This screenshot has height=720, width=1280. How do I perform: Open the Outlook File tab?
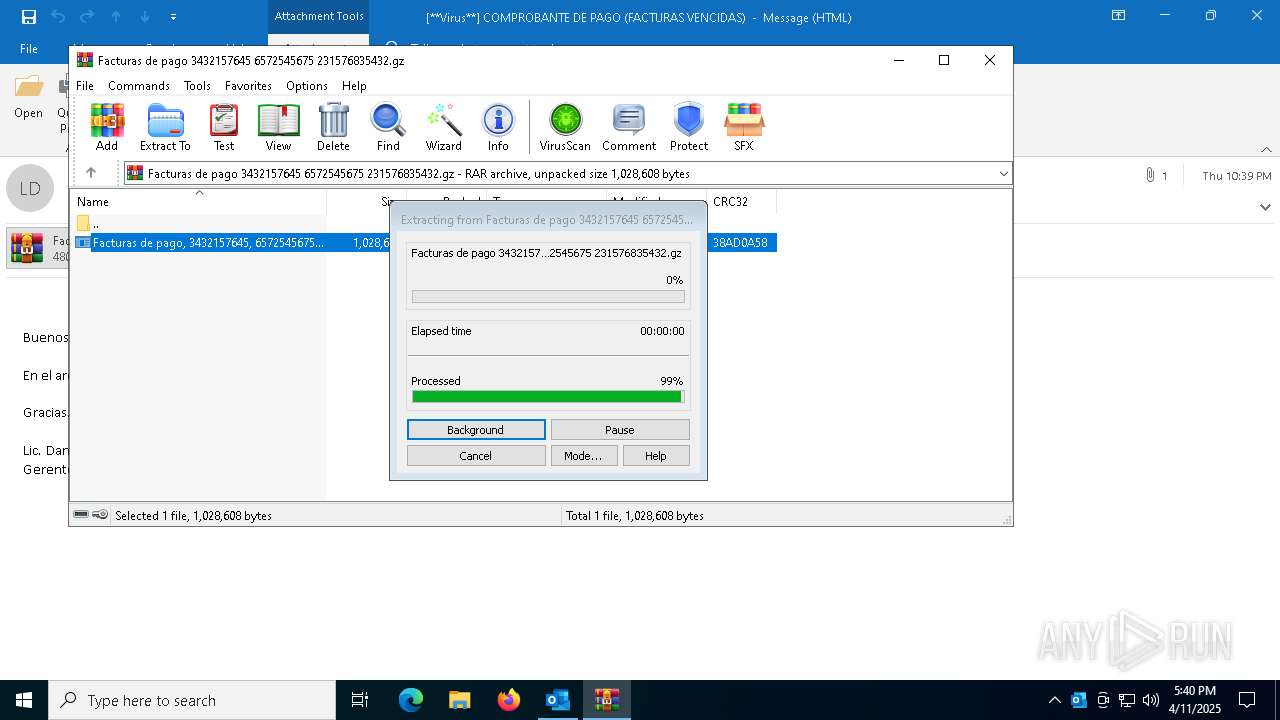(29, 48)
